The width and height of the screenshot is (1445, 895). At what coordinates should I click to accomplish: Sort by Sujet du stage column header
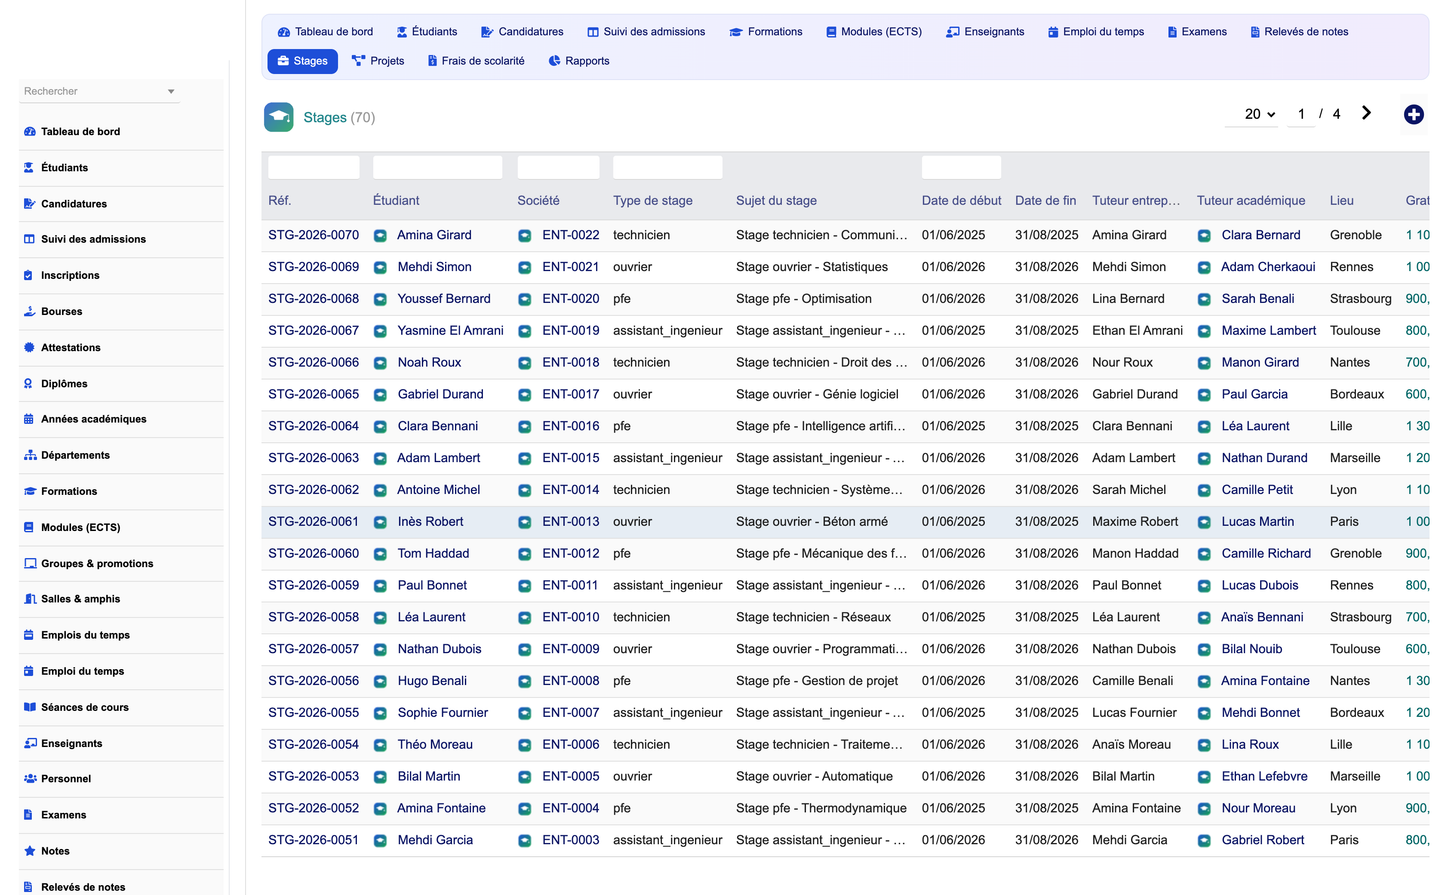pyautogui.click(x=776, y=201)
